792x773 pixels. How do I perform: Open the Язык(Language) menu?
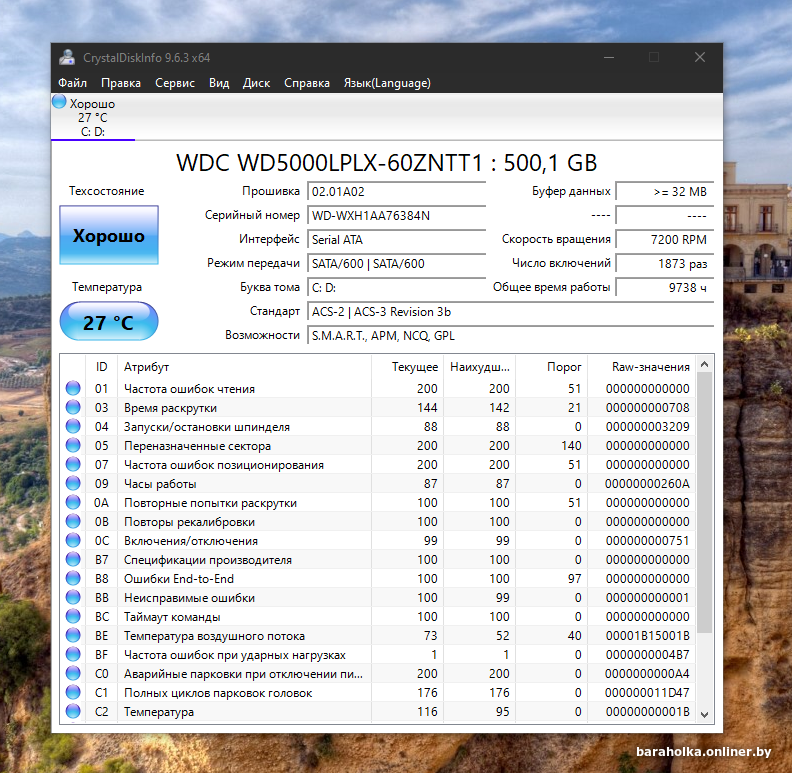pyautogui.click(x=387, y=83)
